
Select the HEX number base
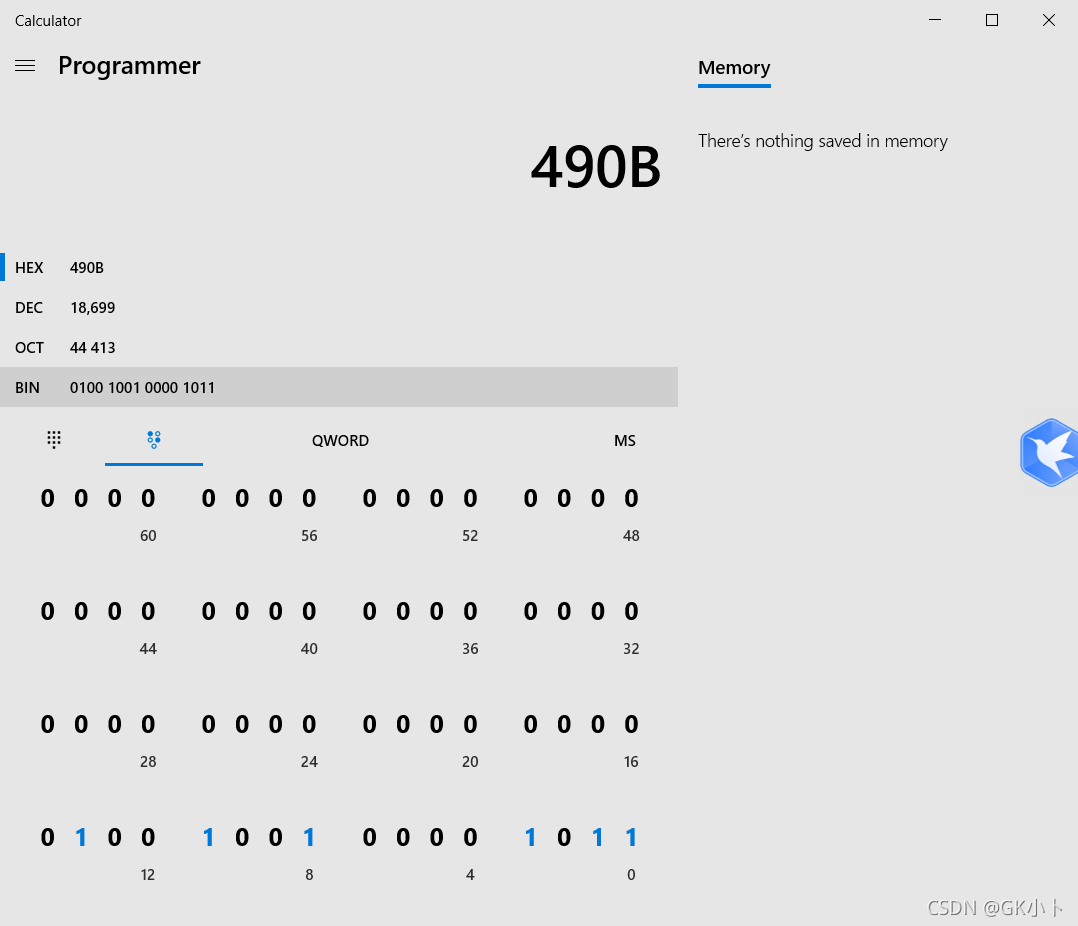(339, 267)
